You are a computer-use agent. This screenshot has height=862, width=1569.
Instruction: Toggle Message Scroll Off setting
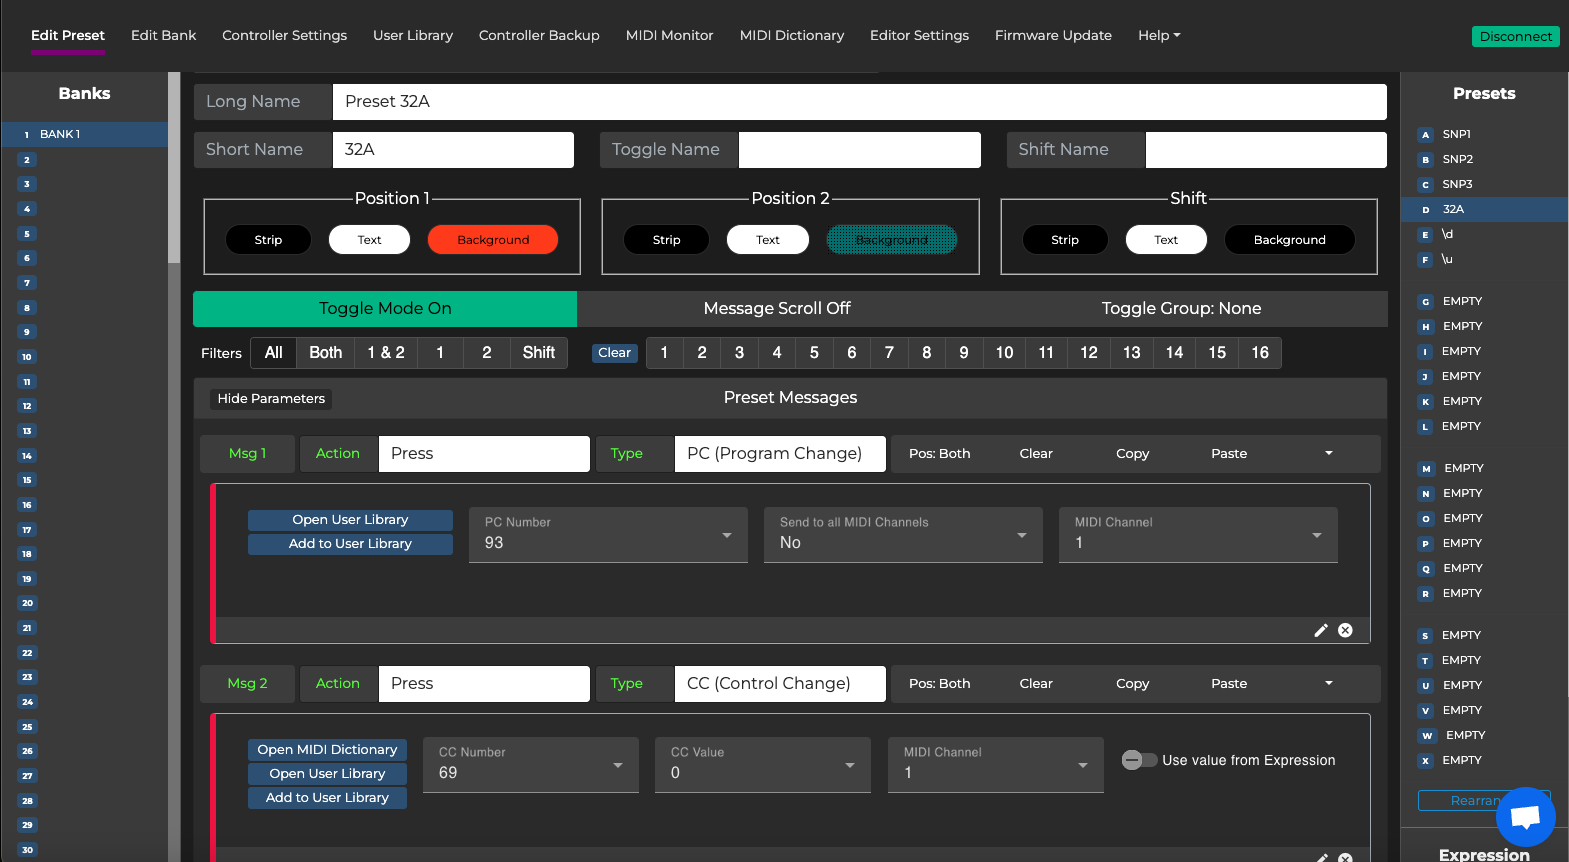pos(776,309)
